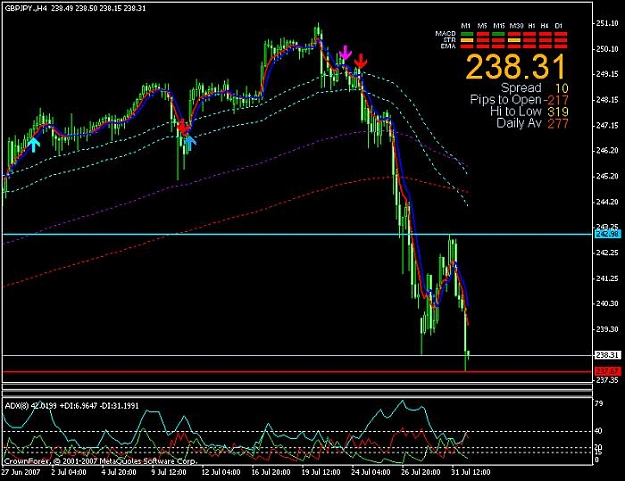The height and width of the screenshot is (481, 625).
Task: Click the 12 Jul 04:00 time label
Action: point(220,472)
